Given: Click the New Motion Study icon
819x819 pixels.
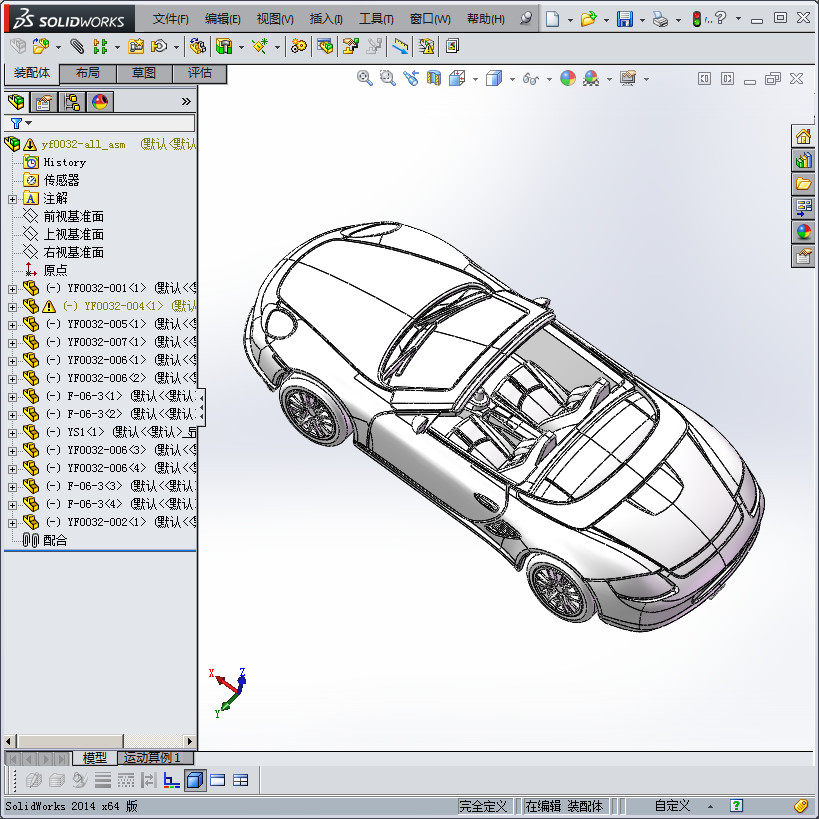Looking at the screenshot, I should (x=299, y=46).
